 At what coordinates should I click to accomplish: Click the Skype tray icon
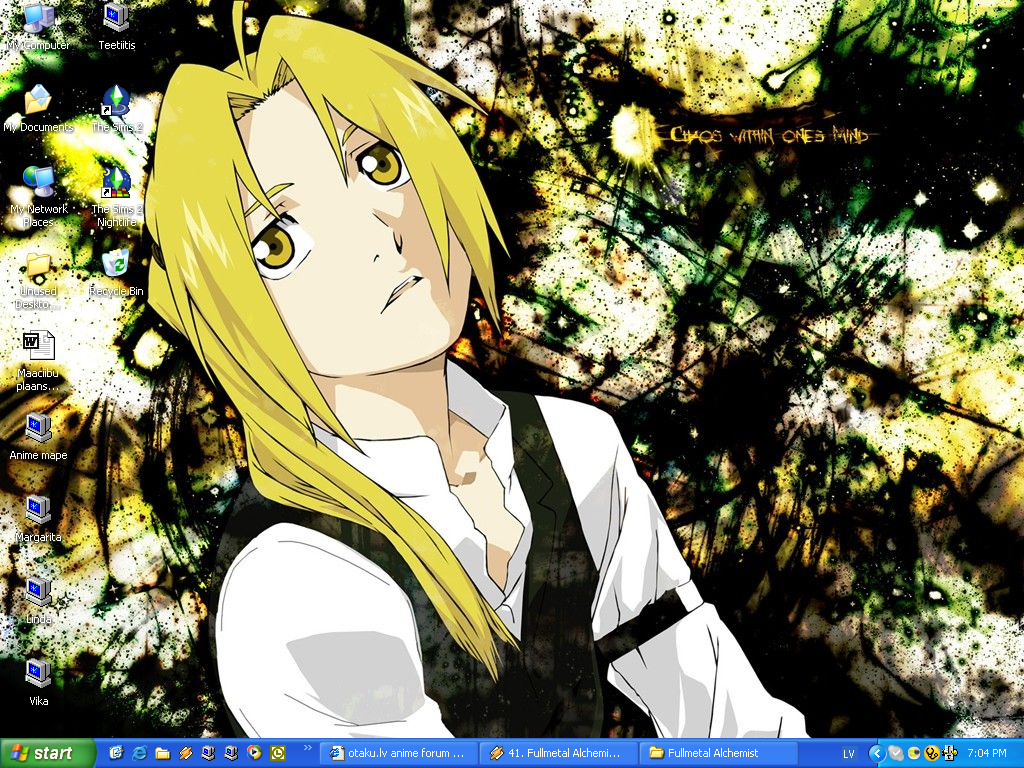click(895, 754)
